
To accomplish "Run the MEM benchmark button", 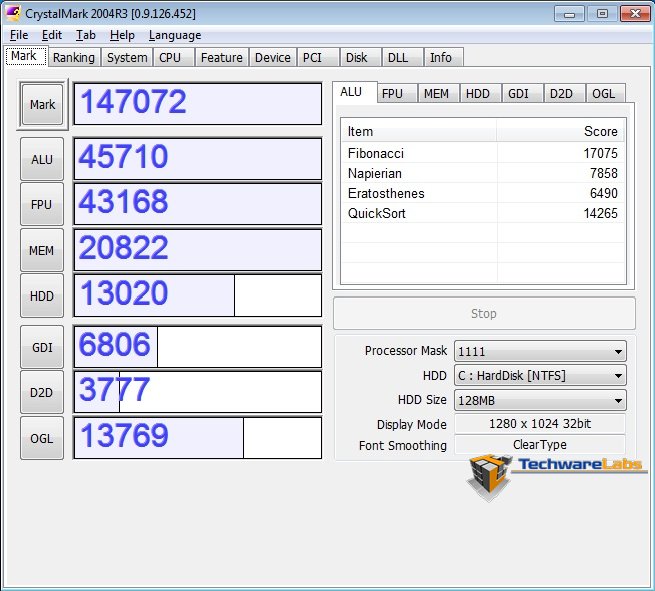I will pos(42,250).
